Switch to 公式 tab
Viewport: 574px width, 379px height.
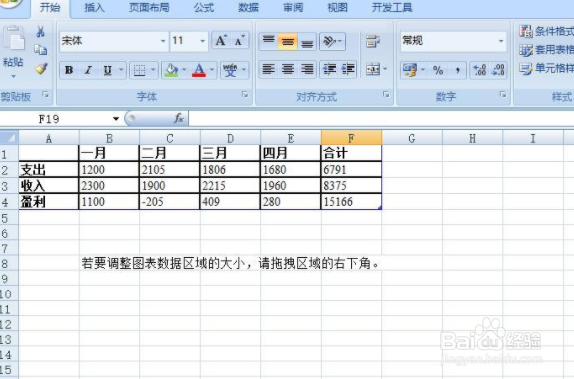204,7
